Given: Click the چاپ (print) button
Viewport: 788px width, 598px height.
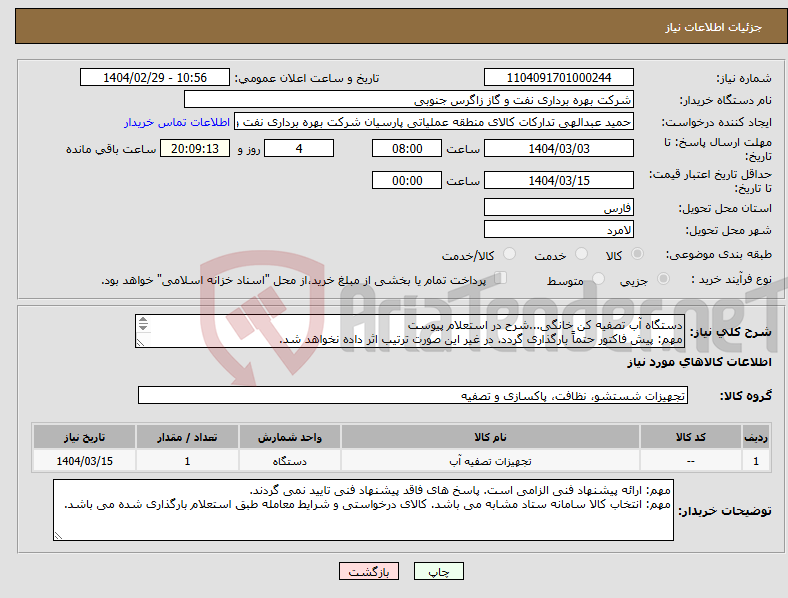Looking at the screenshot, I should point(438,571).
